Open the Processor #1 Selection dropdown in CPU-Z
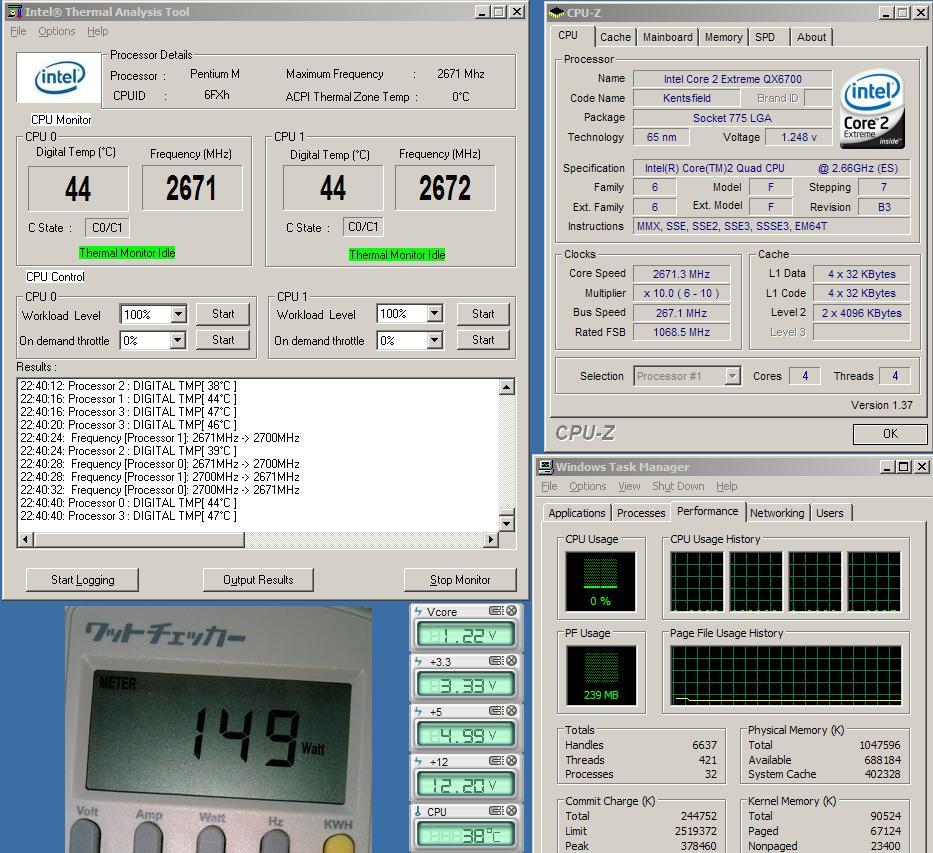Viewport: 933px width, 853px height. [732, 375]
